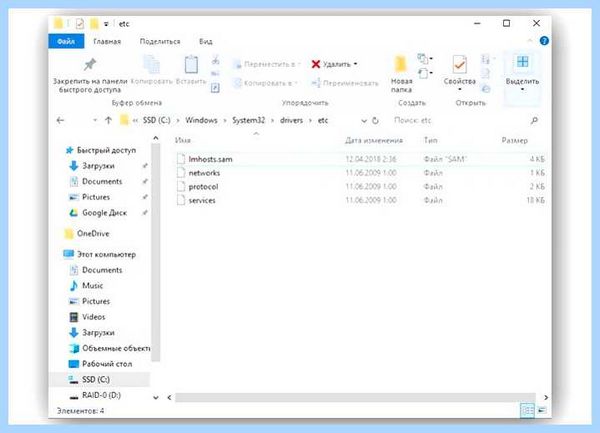Switch to the Поделиться tab
The width and height of the screenshot is (600, 433).
(160, 41)
